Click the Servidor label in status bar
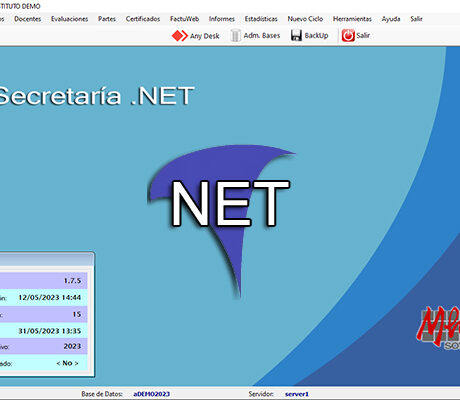Viewport: 460px width, 400px height. pos(261,394)
